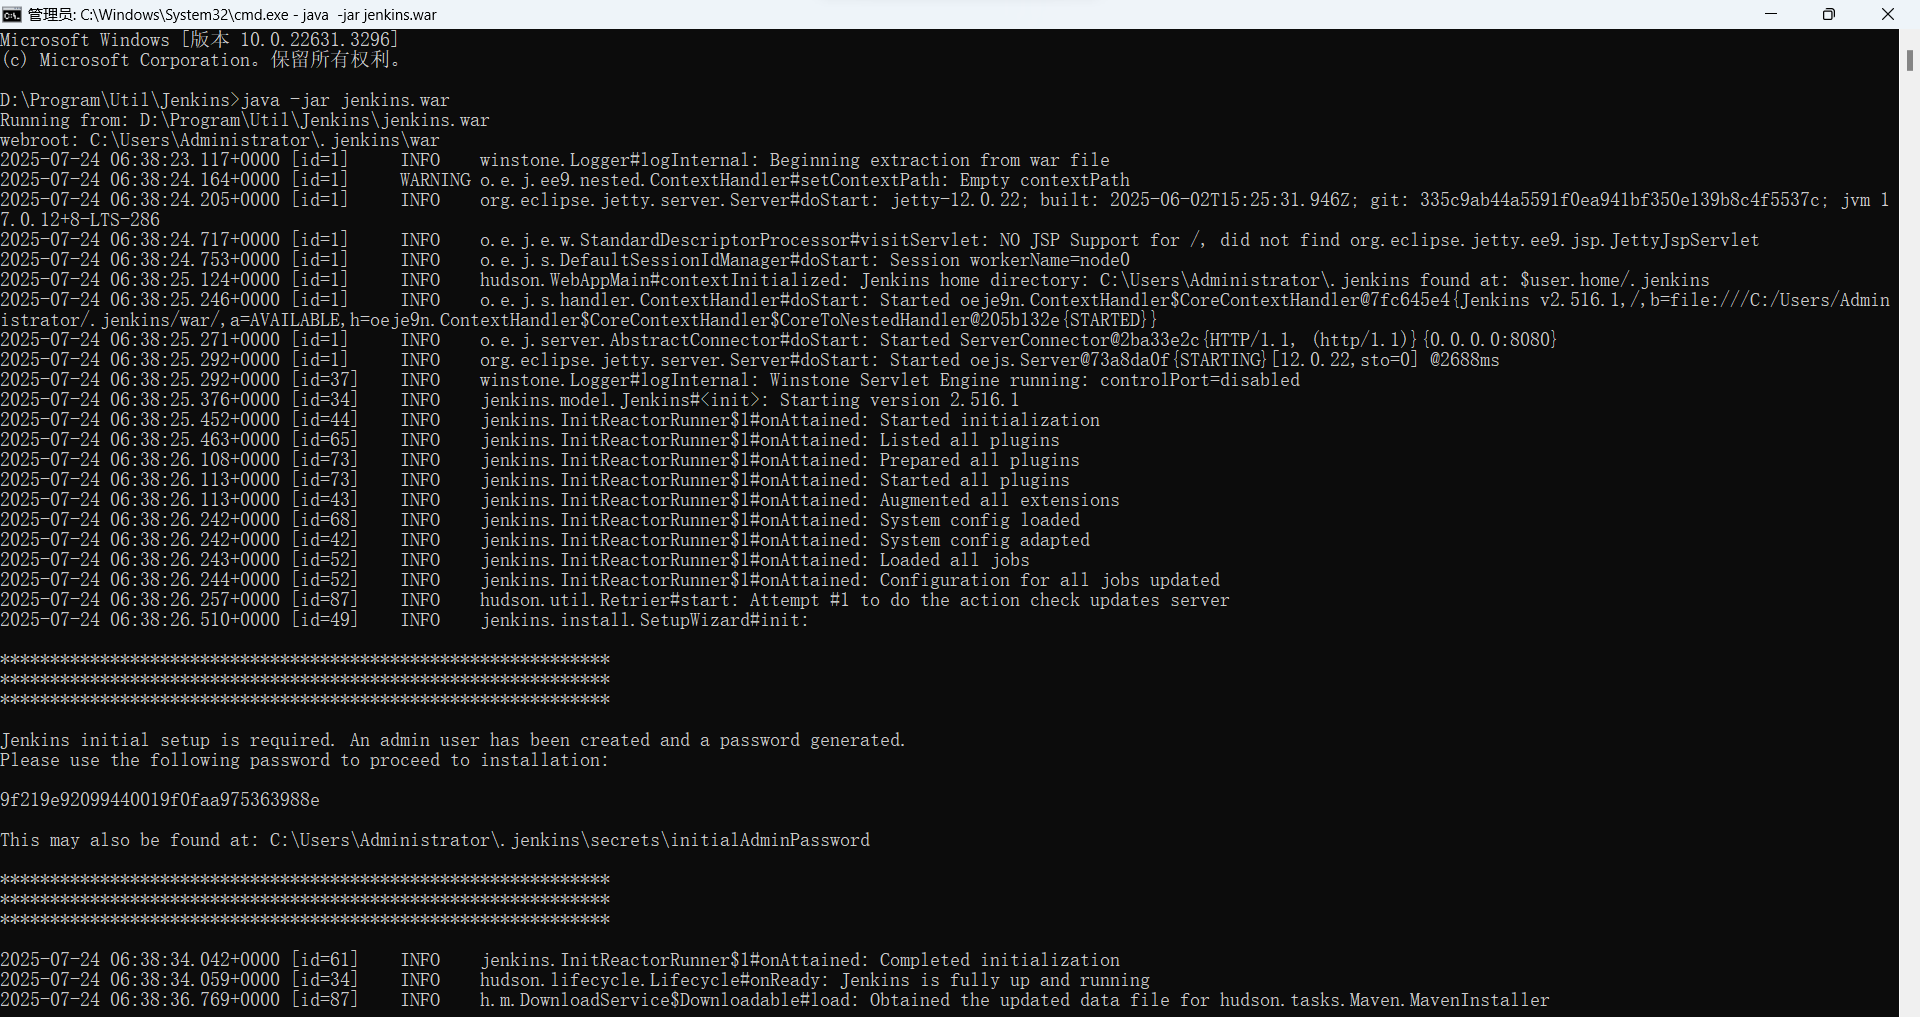Viewport: 1920px width, 1017px height.
Task: Click the 'webroot: C:\Users\Administrator\.jenkins\war' line
Action: pyautogui.click(x=220, y=140)
